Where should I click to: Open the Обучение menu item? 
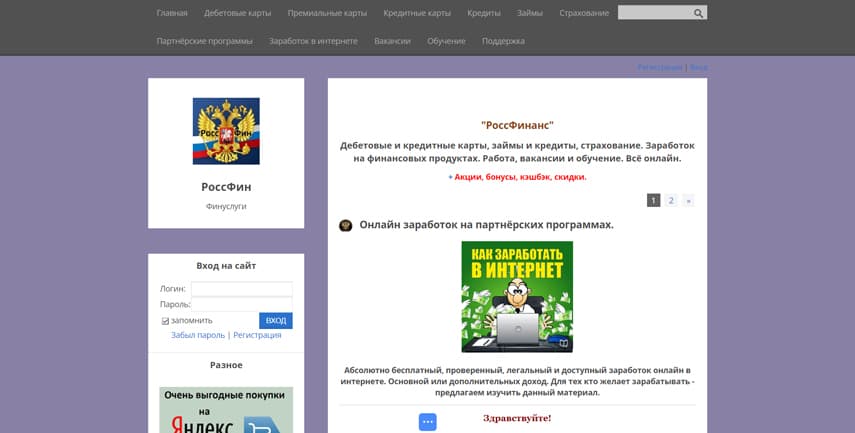[446, 41]
